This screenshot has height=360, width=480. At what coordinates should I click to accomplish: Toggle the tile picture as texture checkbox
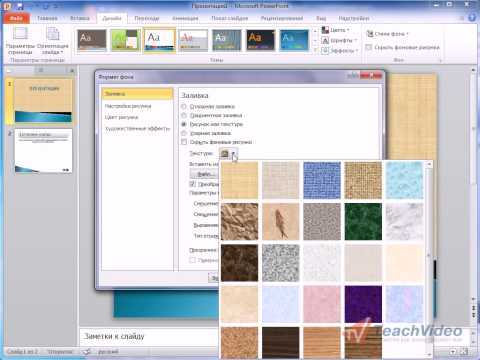click(193, 184)
